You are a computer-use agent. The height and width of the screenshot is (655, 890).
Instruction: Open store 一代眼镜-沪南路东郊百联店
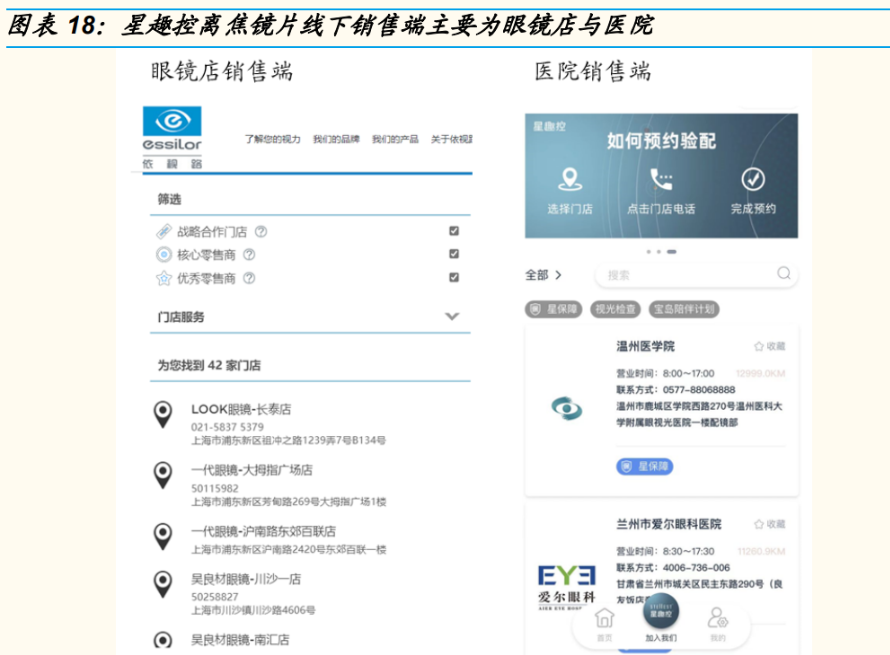point(263,531)
